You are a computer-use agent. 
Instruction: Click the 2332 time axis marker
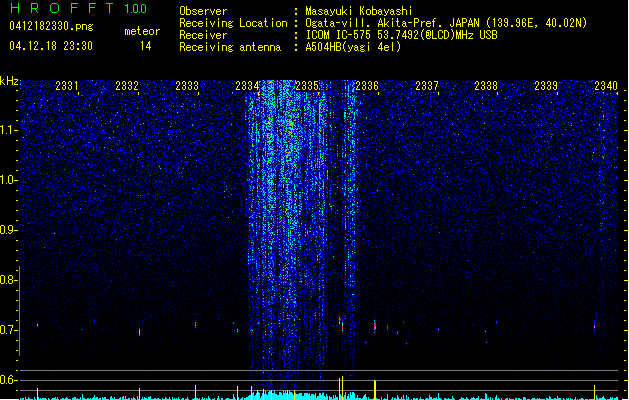[127, 86]
